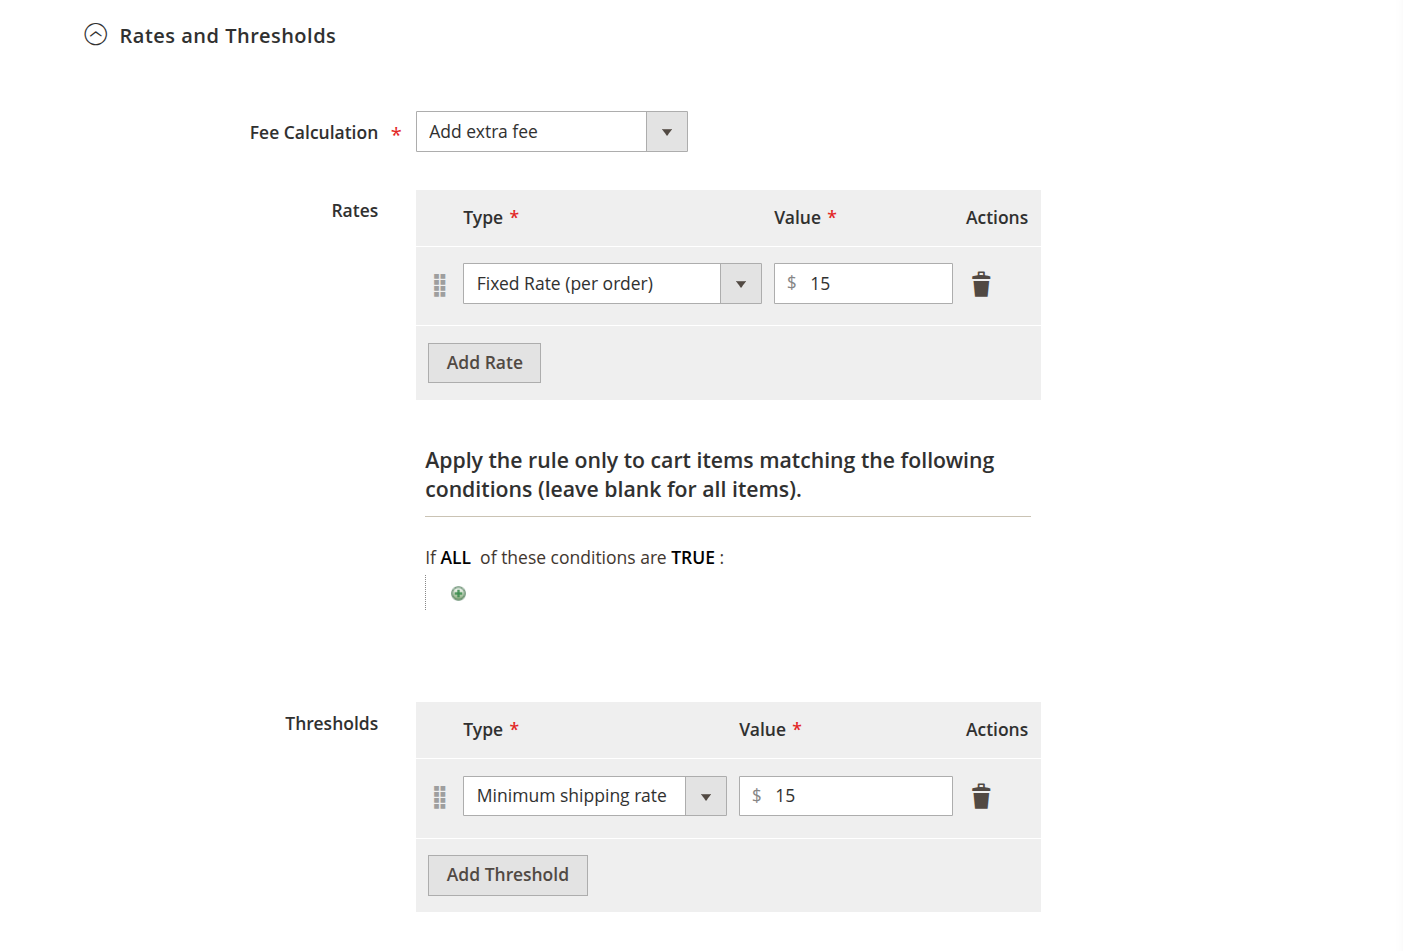Click the Rates section label
1403x951 pixels.
[x=354, y=211]
